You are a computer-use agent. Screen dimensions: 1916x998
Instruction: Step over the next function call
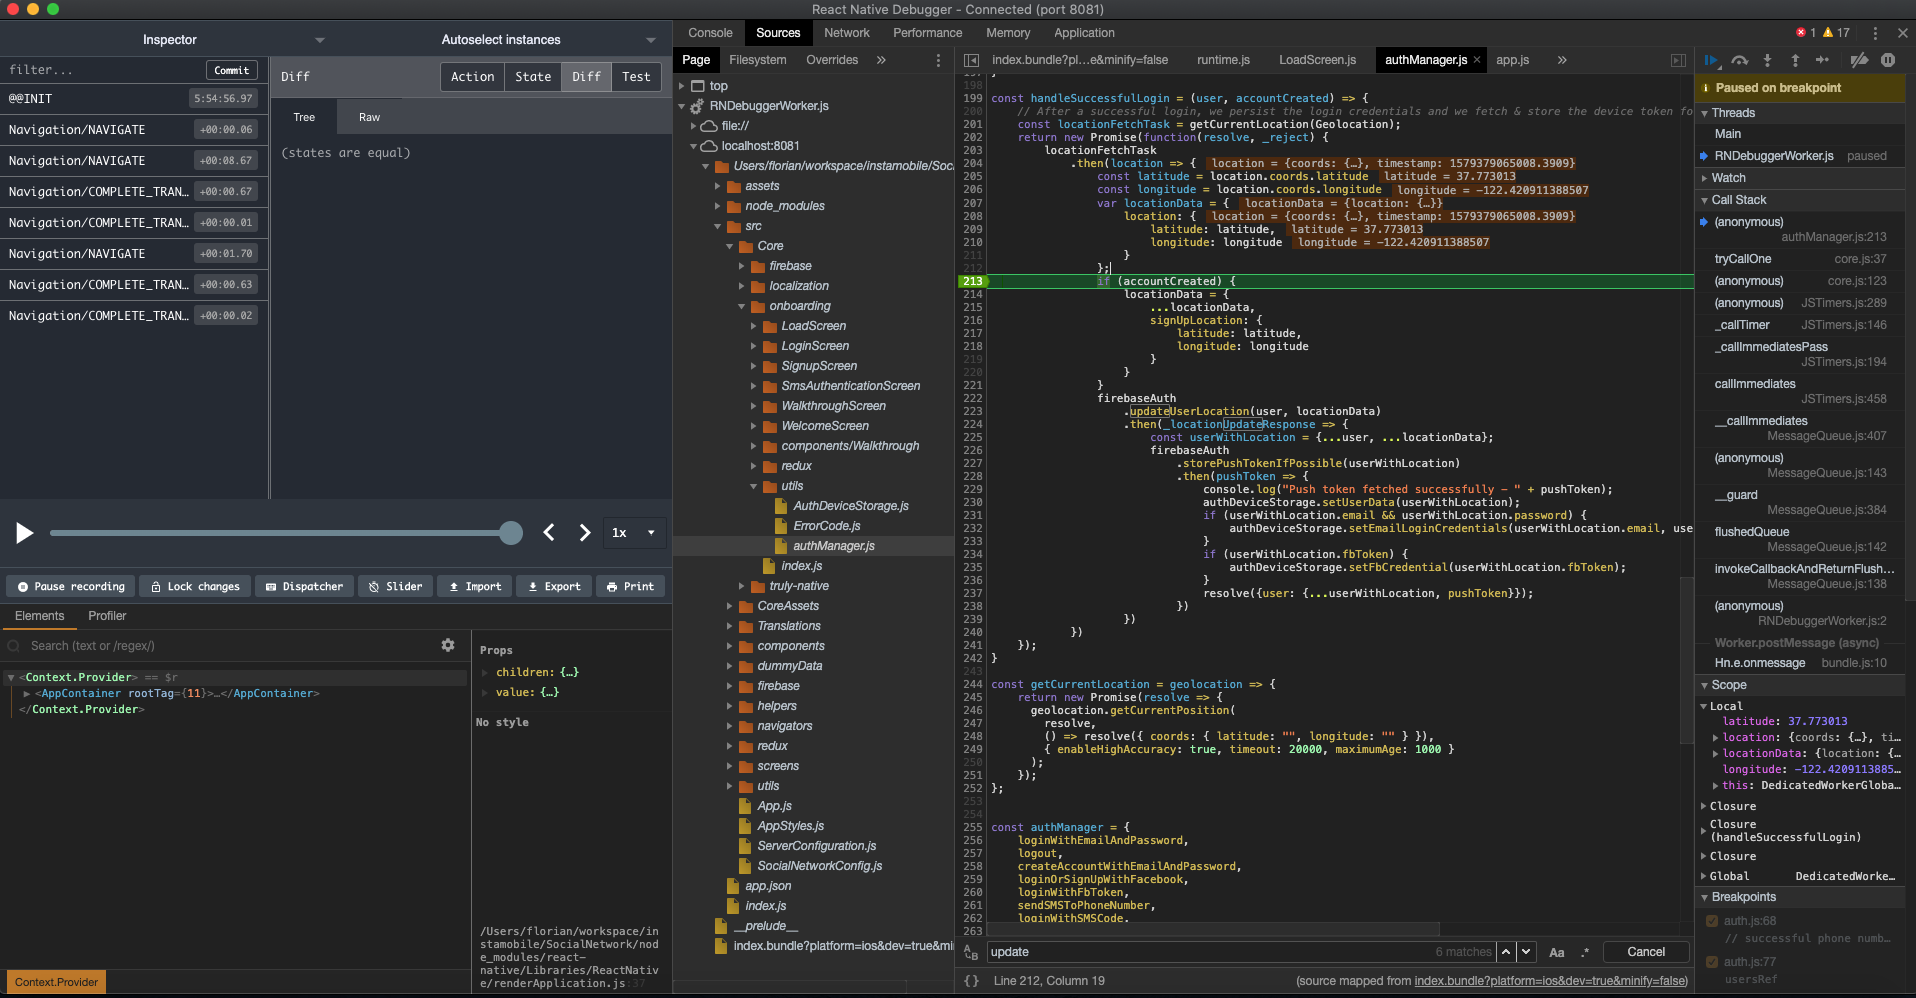pyautogui.click(x=1740, y=60)
